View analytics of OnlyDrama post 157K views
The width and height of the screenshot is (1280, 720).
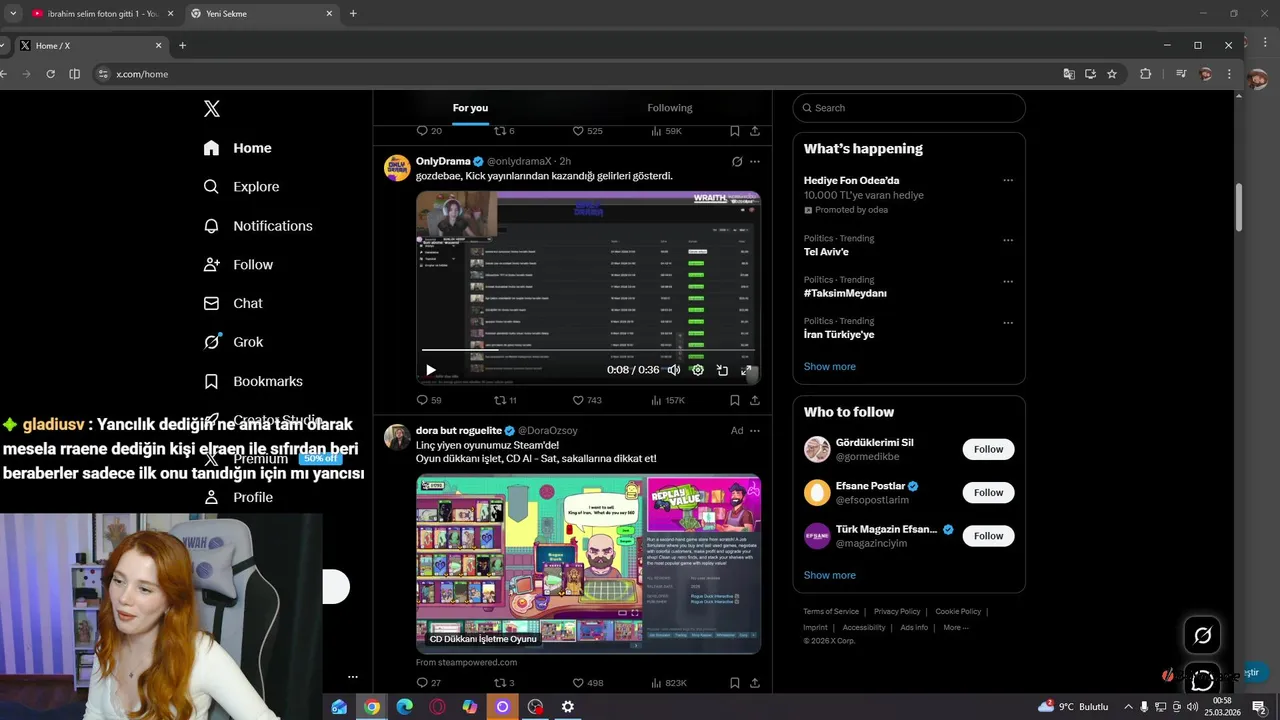pyautogui.click(x=667, y=400)
